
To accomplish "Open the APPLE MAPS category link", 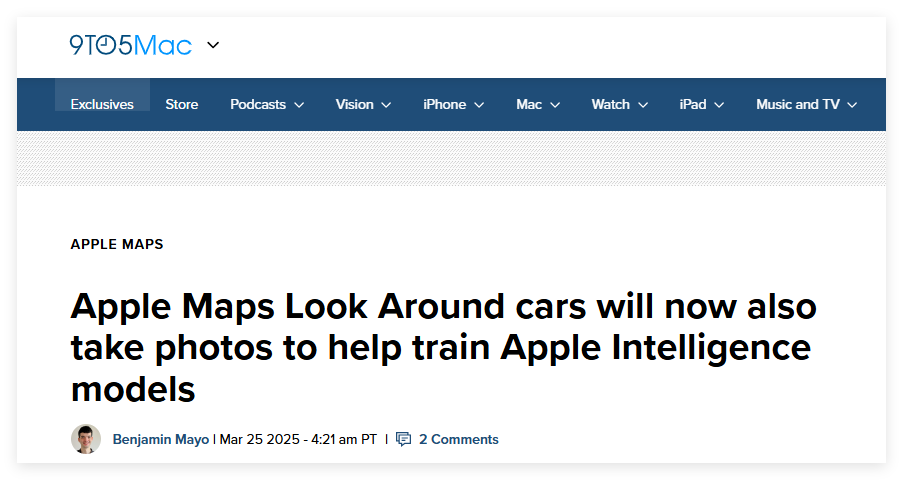I will (x=117, y=244).
